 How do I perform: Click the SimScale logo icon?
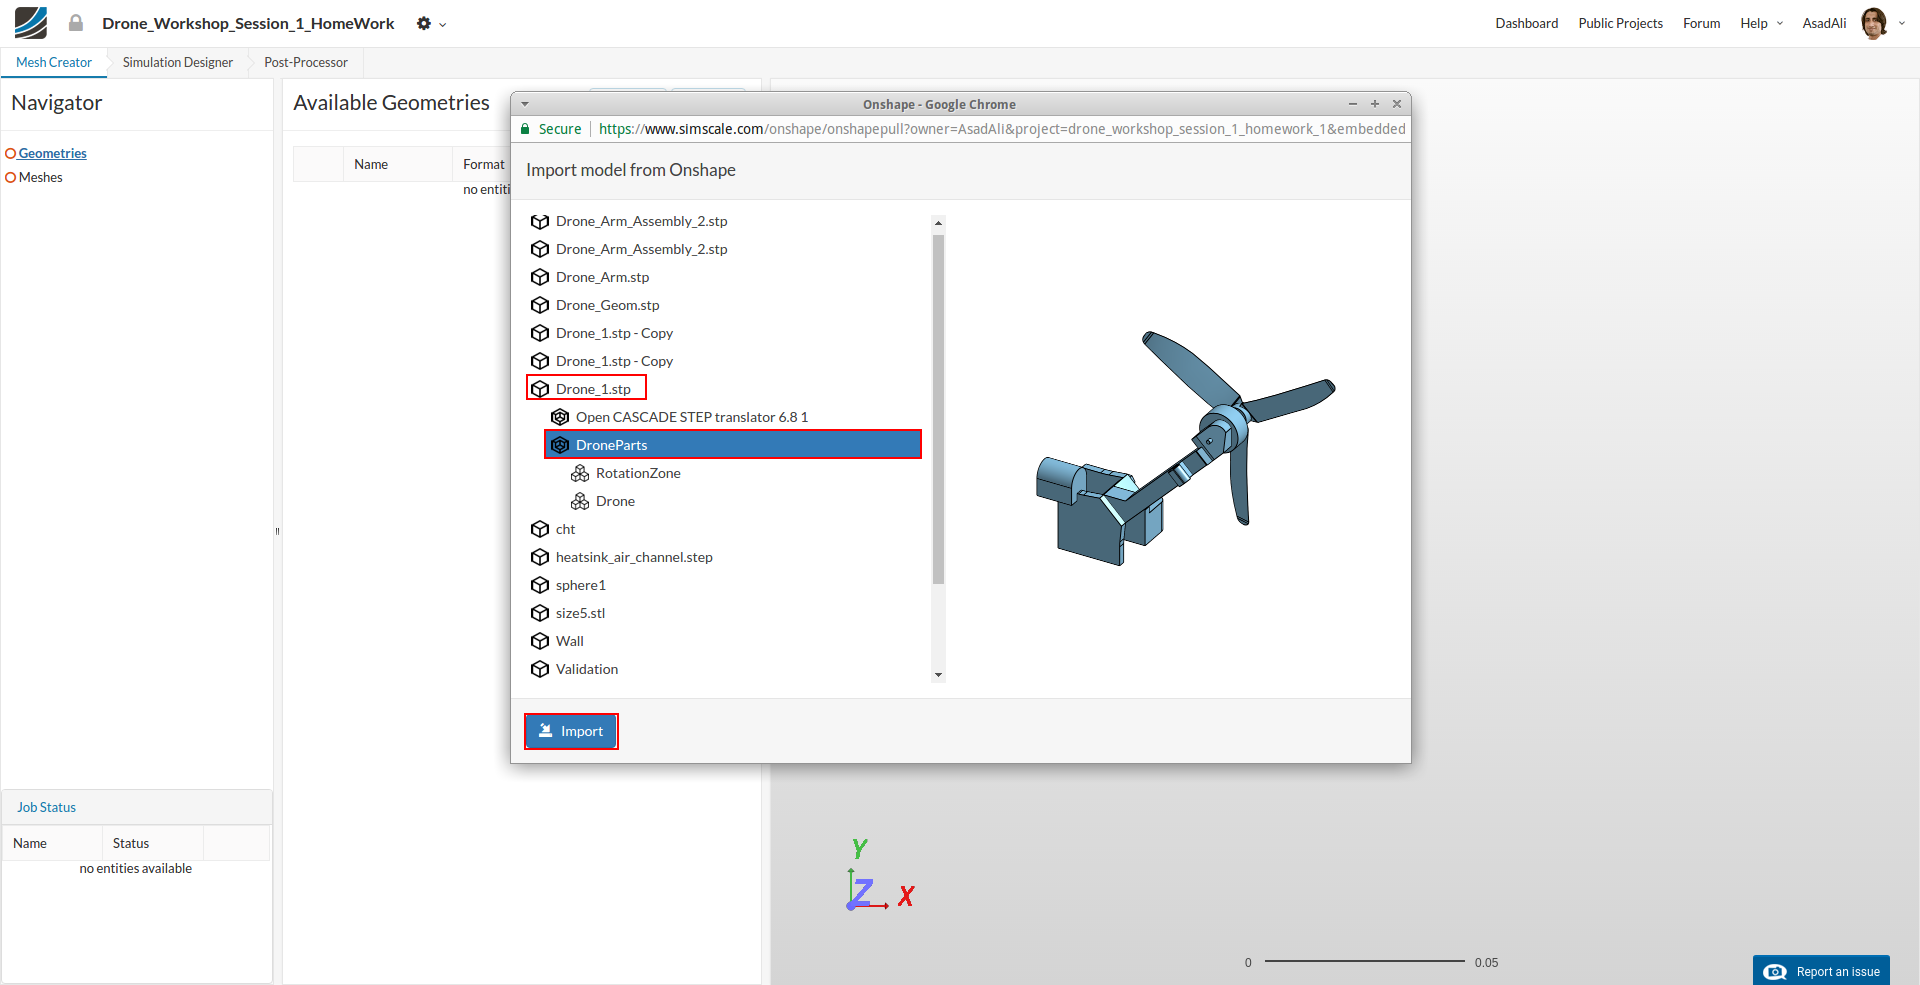pyautogui.click(x=31, y=23)
